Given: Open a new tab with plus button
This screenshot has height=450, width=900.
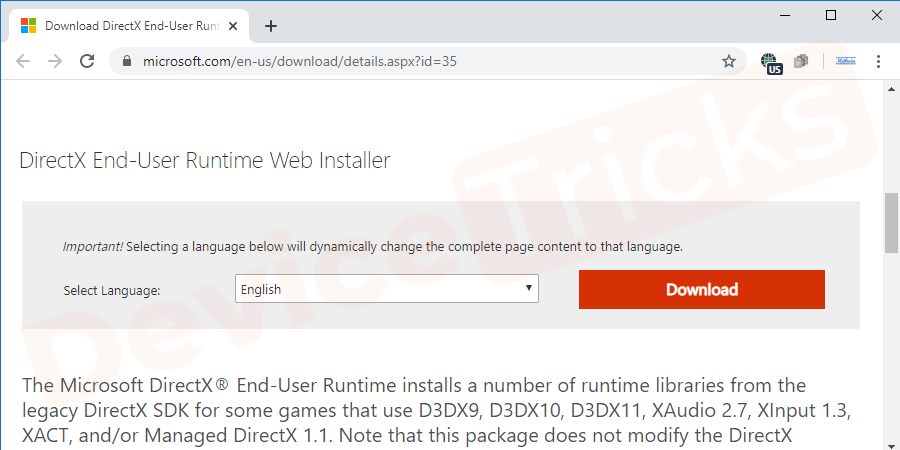Looking at the screenshot, I should [x=271, y=26].
